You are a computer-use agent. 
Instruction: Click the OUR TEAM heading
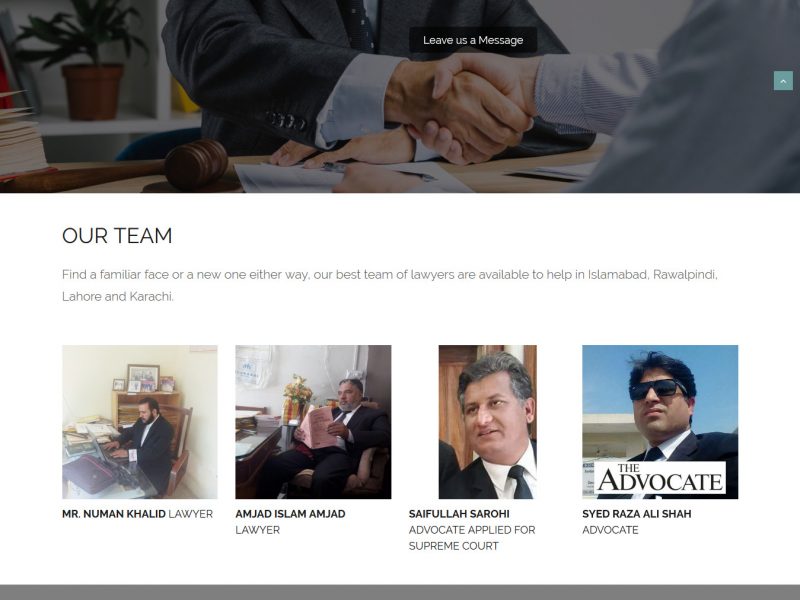[117, 236]
